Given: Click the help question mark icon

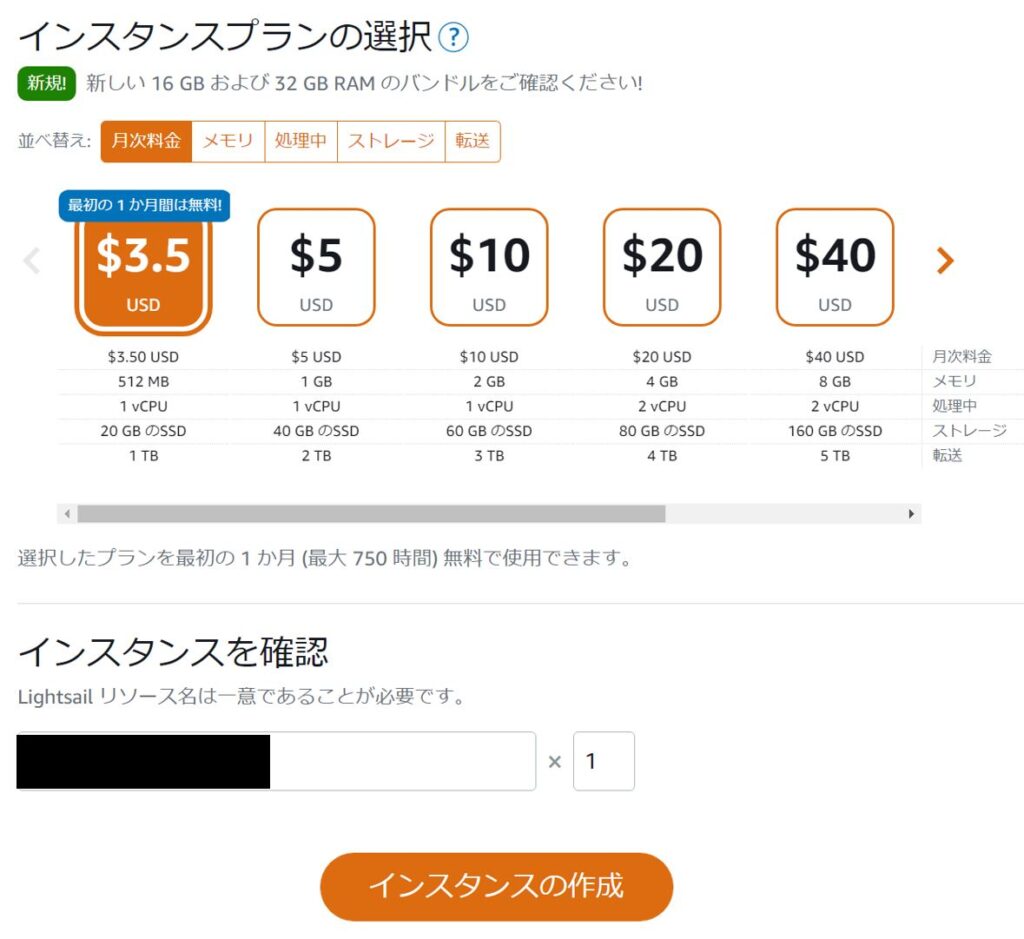Looking at the screenshot, I should coord(453,38).
